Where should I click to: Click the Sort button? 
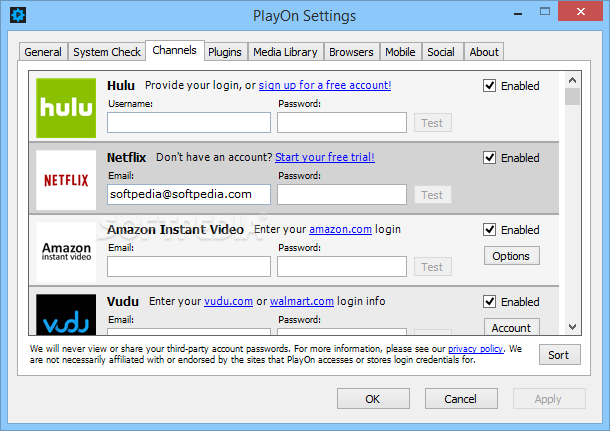coord(559,355)
